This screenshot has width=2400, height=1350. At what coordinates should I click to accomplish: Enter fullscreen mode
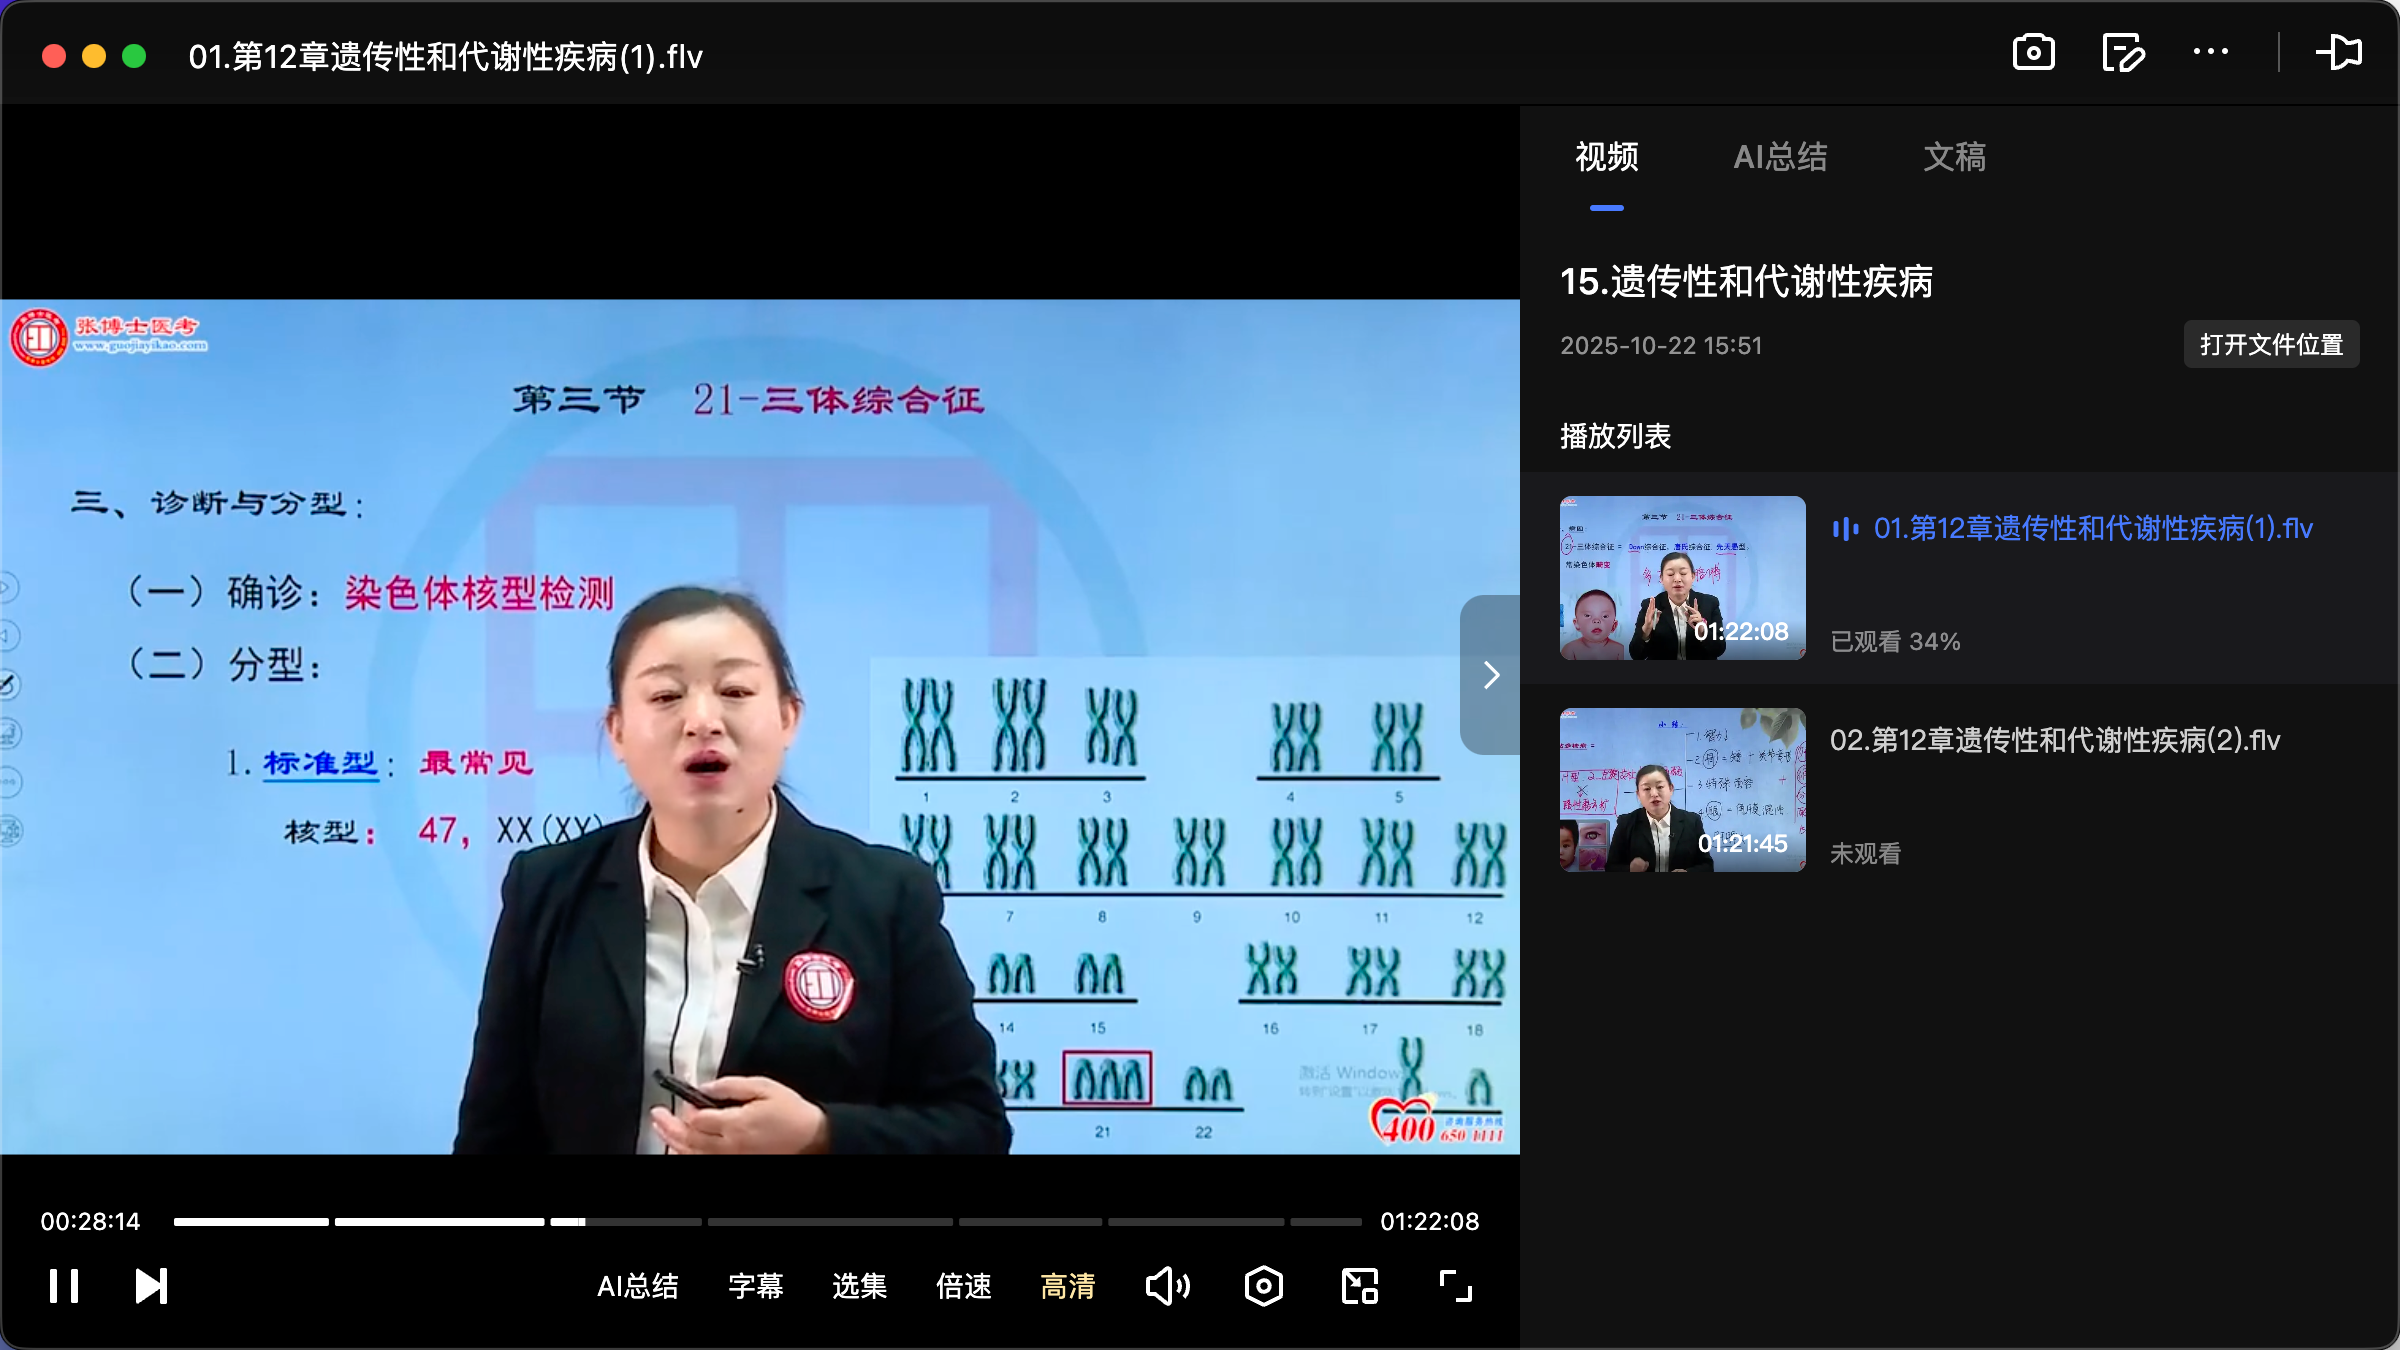click(x=1453, y=1286)
